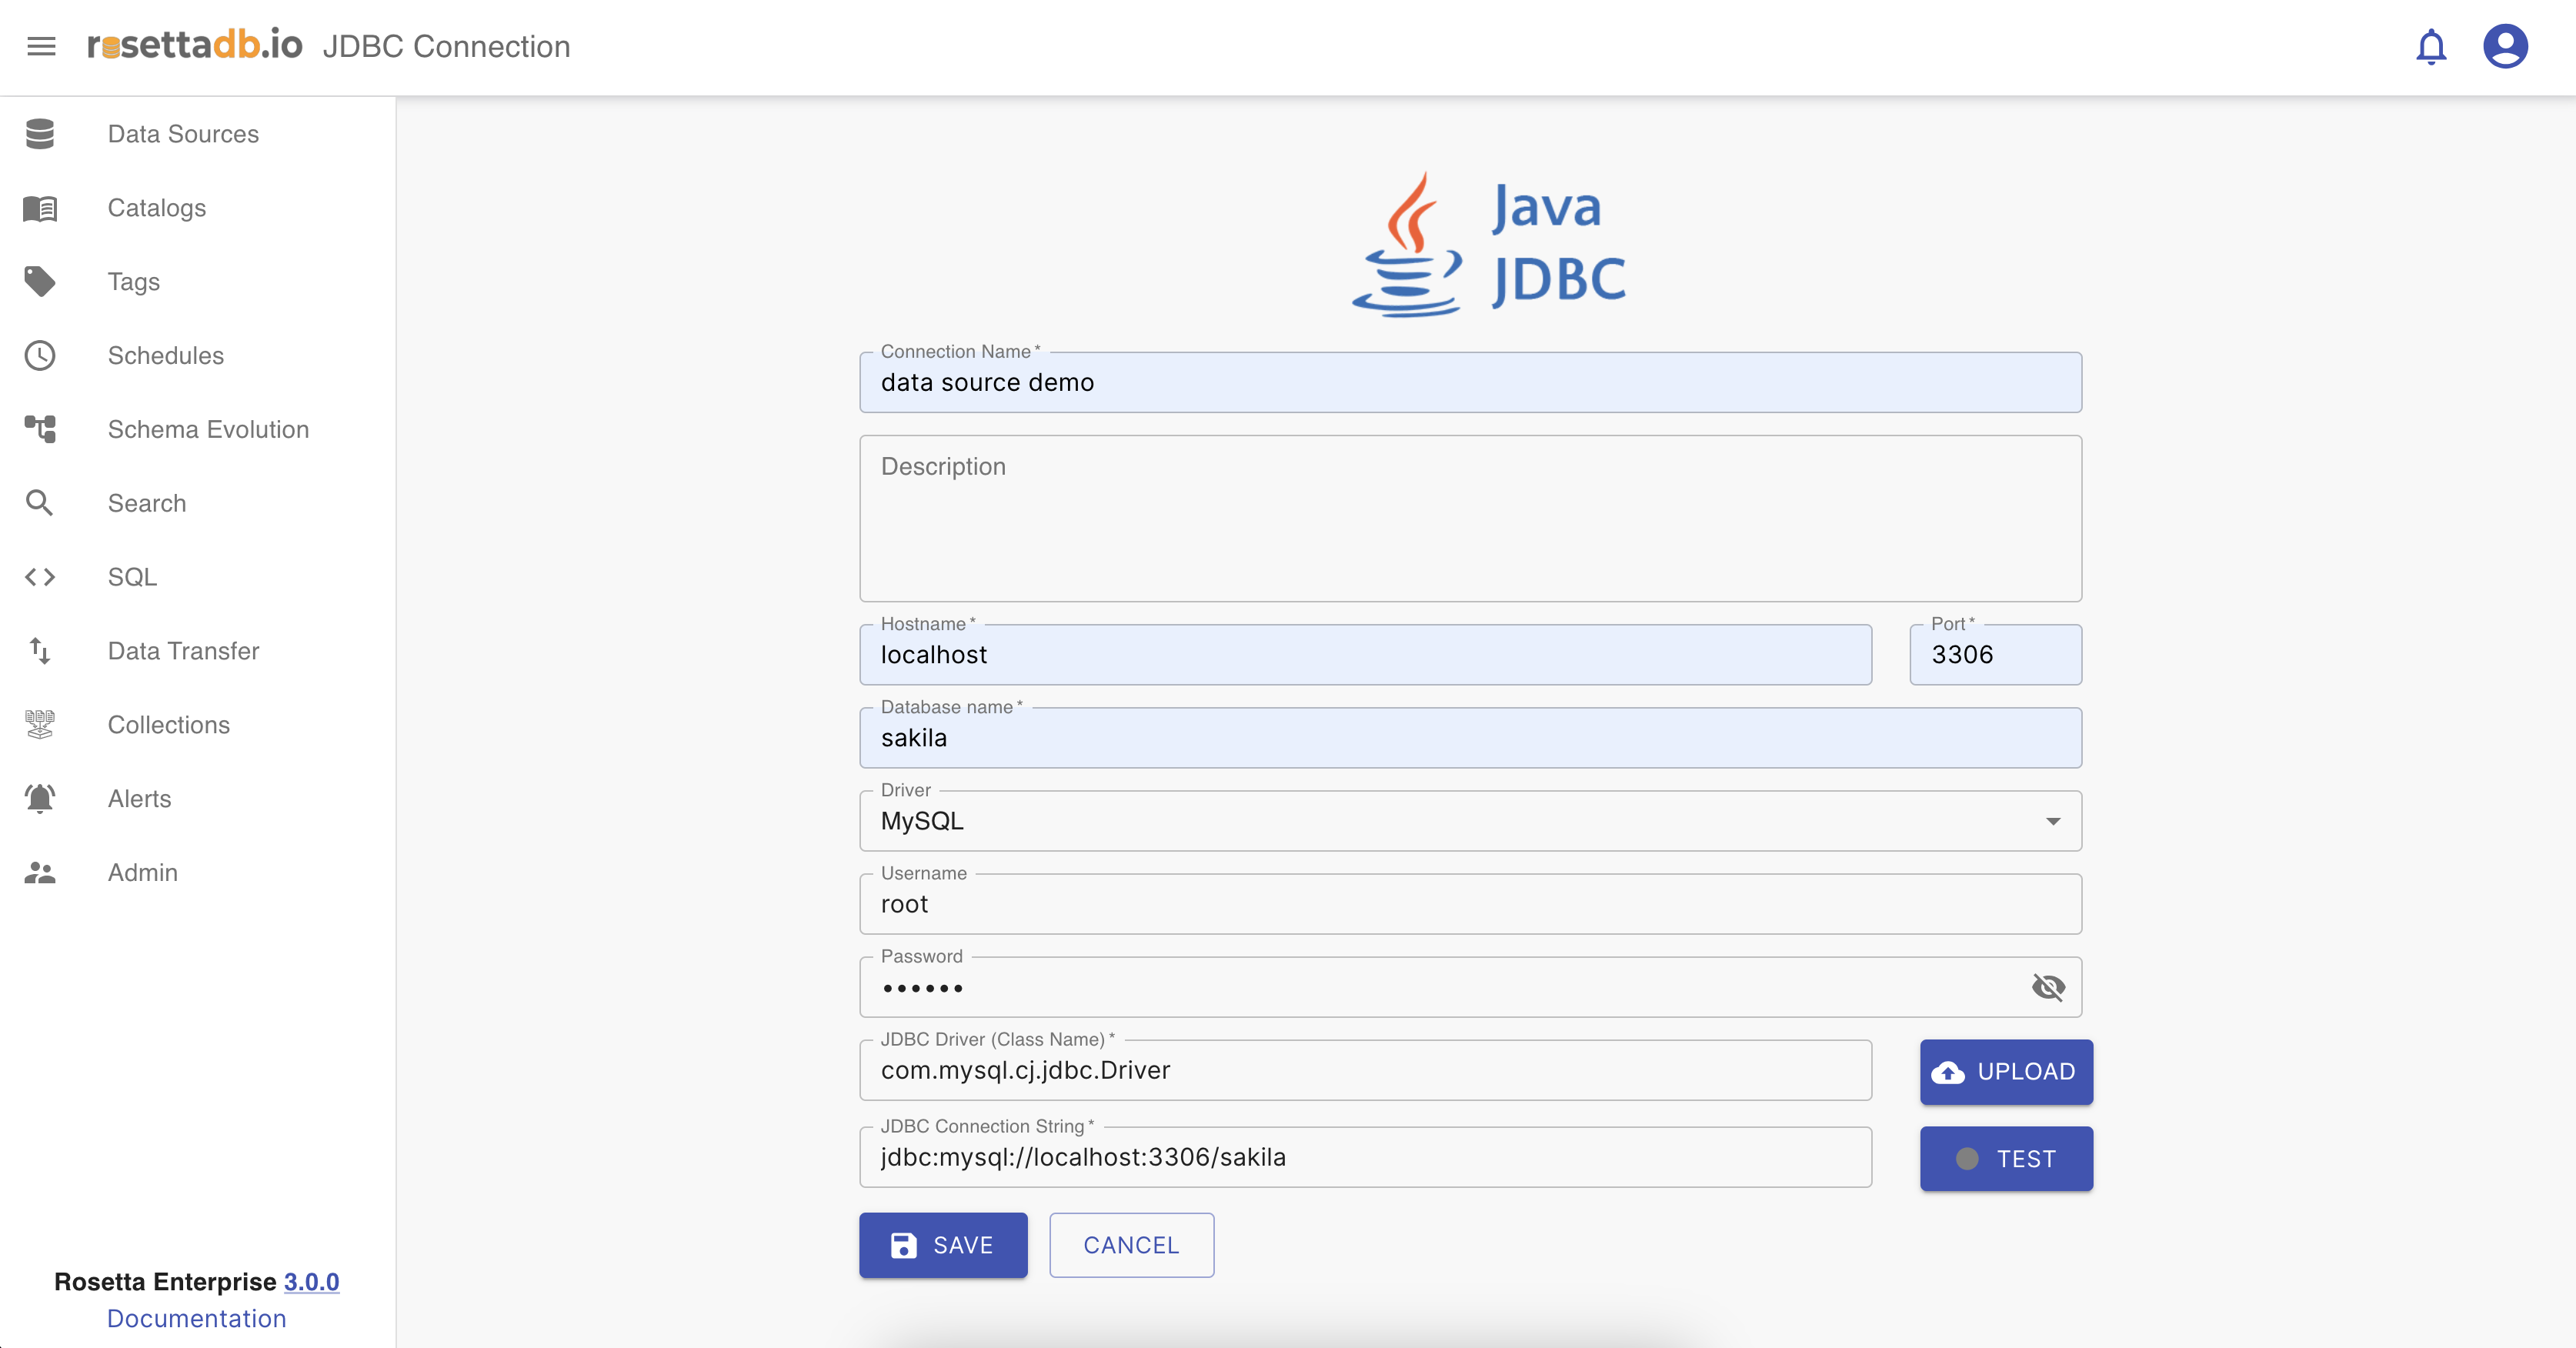
Task: Open the hamburger navigation menu
Action: tap(41, 46)
